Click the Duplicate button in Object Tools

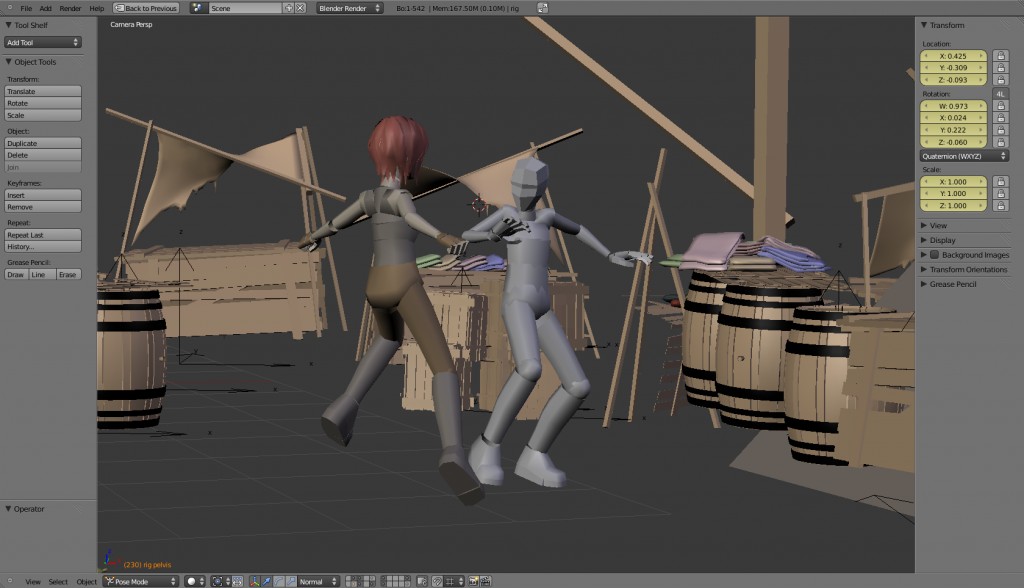click(x=43, y=143)
